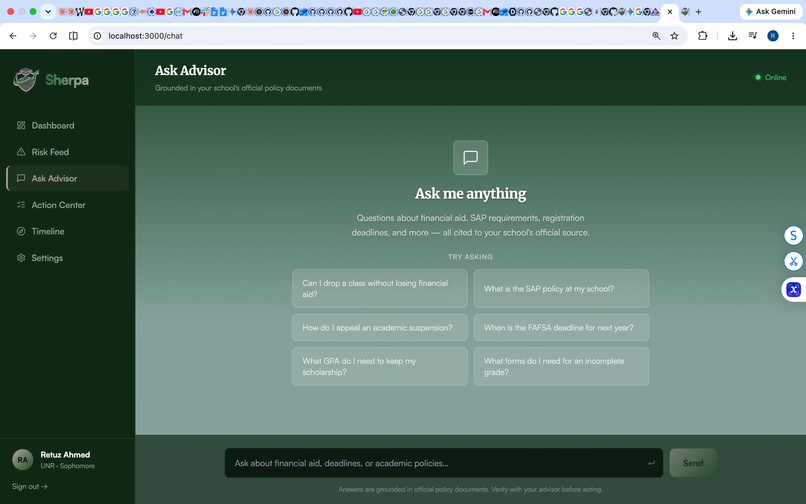Click the Send button
The height and width of the screenshot is (504, 806).
click(693, 463)
